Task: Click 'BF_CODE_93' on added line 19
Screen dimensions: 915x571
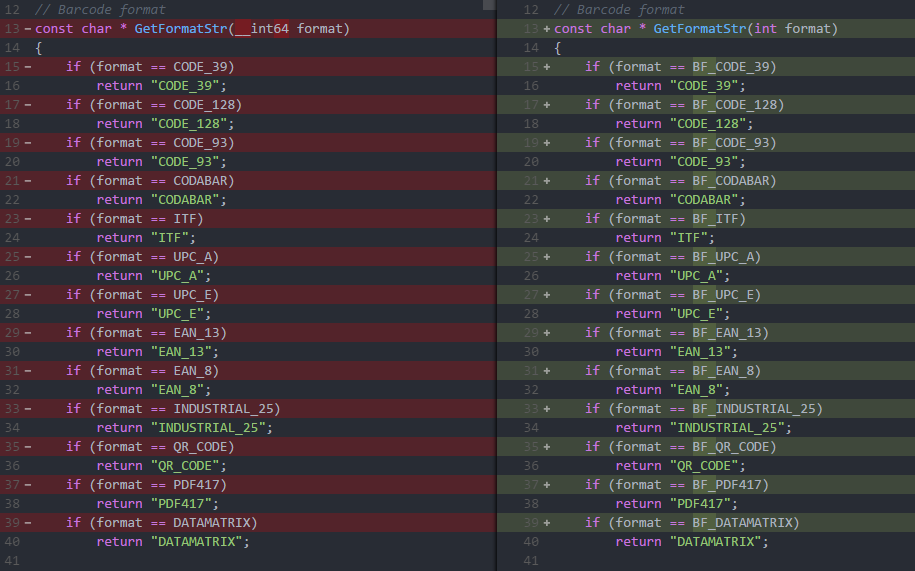Action: [x=731, y=142]
